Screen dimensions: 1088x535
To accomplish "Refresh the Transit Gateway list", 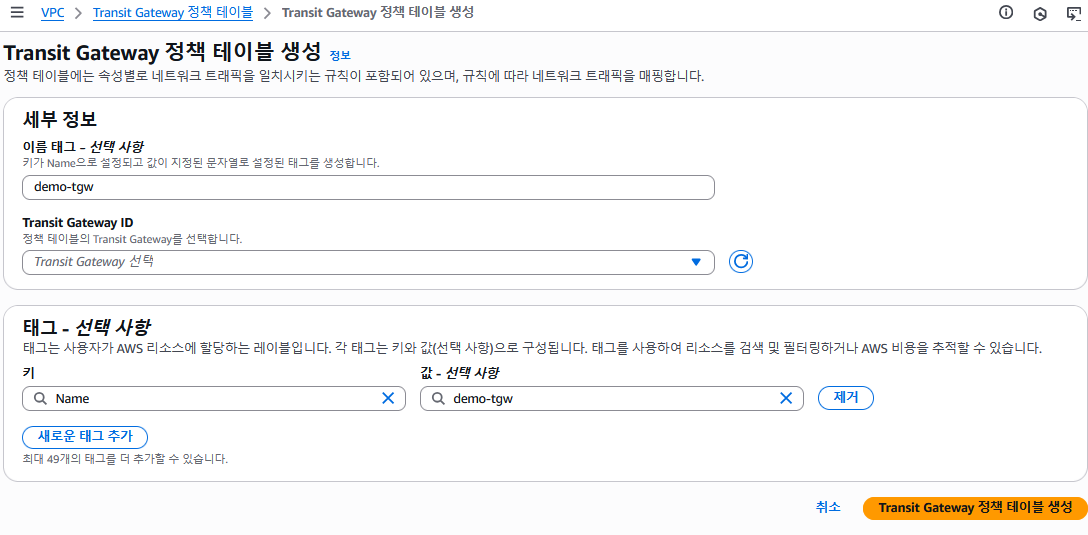I will [x=740, y=262].
